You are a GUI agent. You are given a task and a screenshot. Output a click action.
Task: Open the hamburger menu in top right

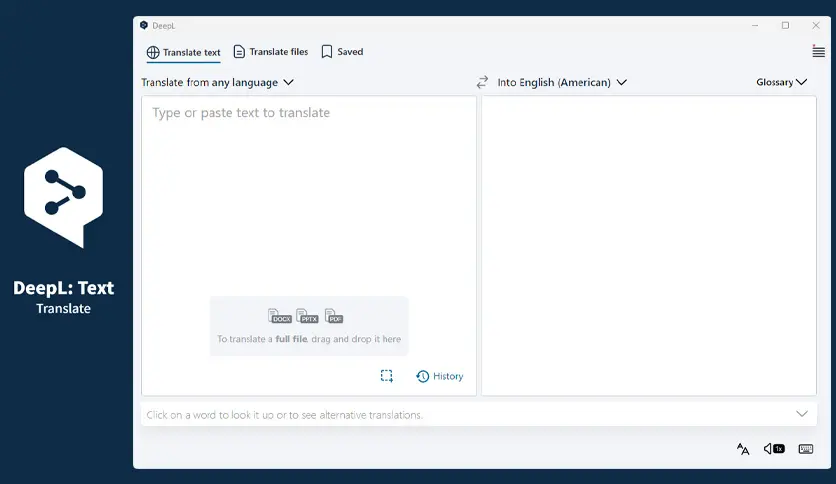(818, 52)
